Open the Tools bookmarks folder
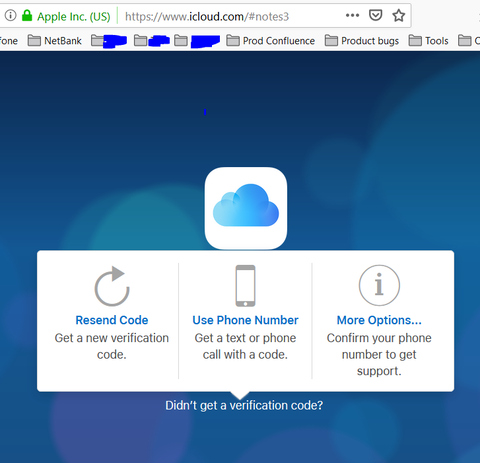The height and width of the screenshot is (463, 480). pos(429,41)
